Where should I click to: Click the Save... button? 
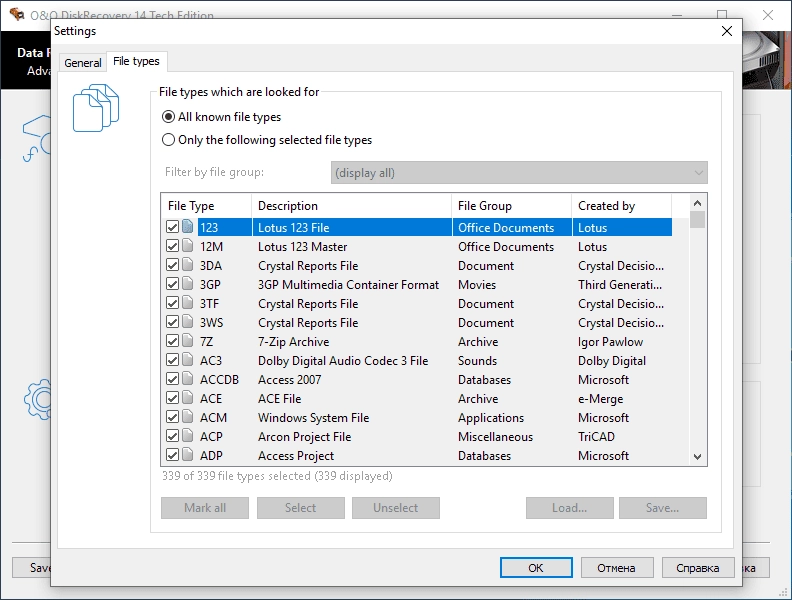[x=663, y=508]
